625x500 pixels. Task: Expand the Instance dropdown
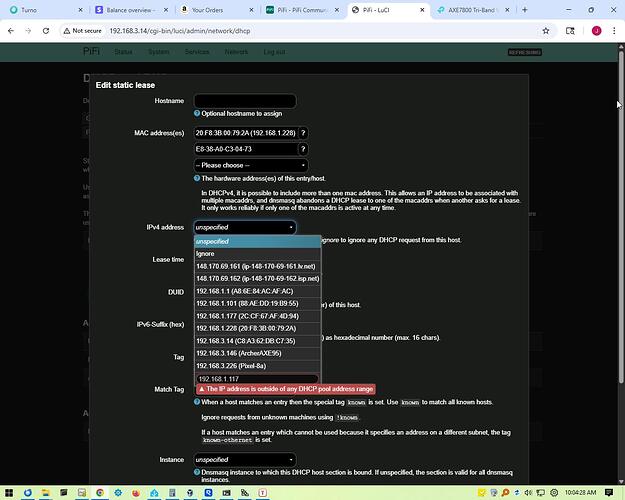(x=245, y=459)
